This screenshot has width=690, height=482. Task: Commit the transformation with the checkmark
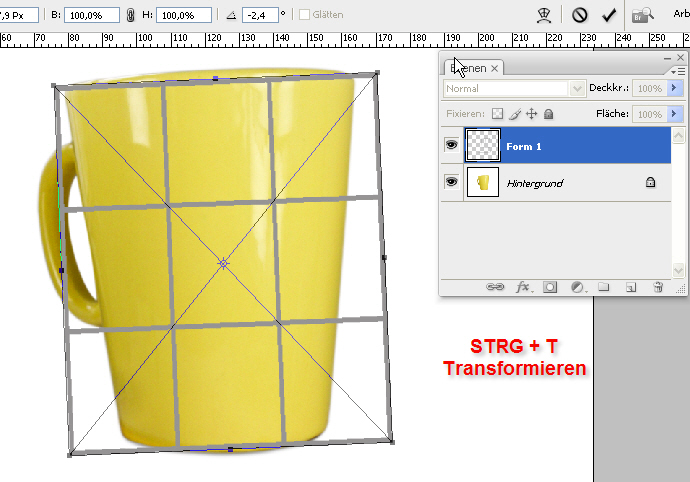click(x=608, y=15)
